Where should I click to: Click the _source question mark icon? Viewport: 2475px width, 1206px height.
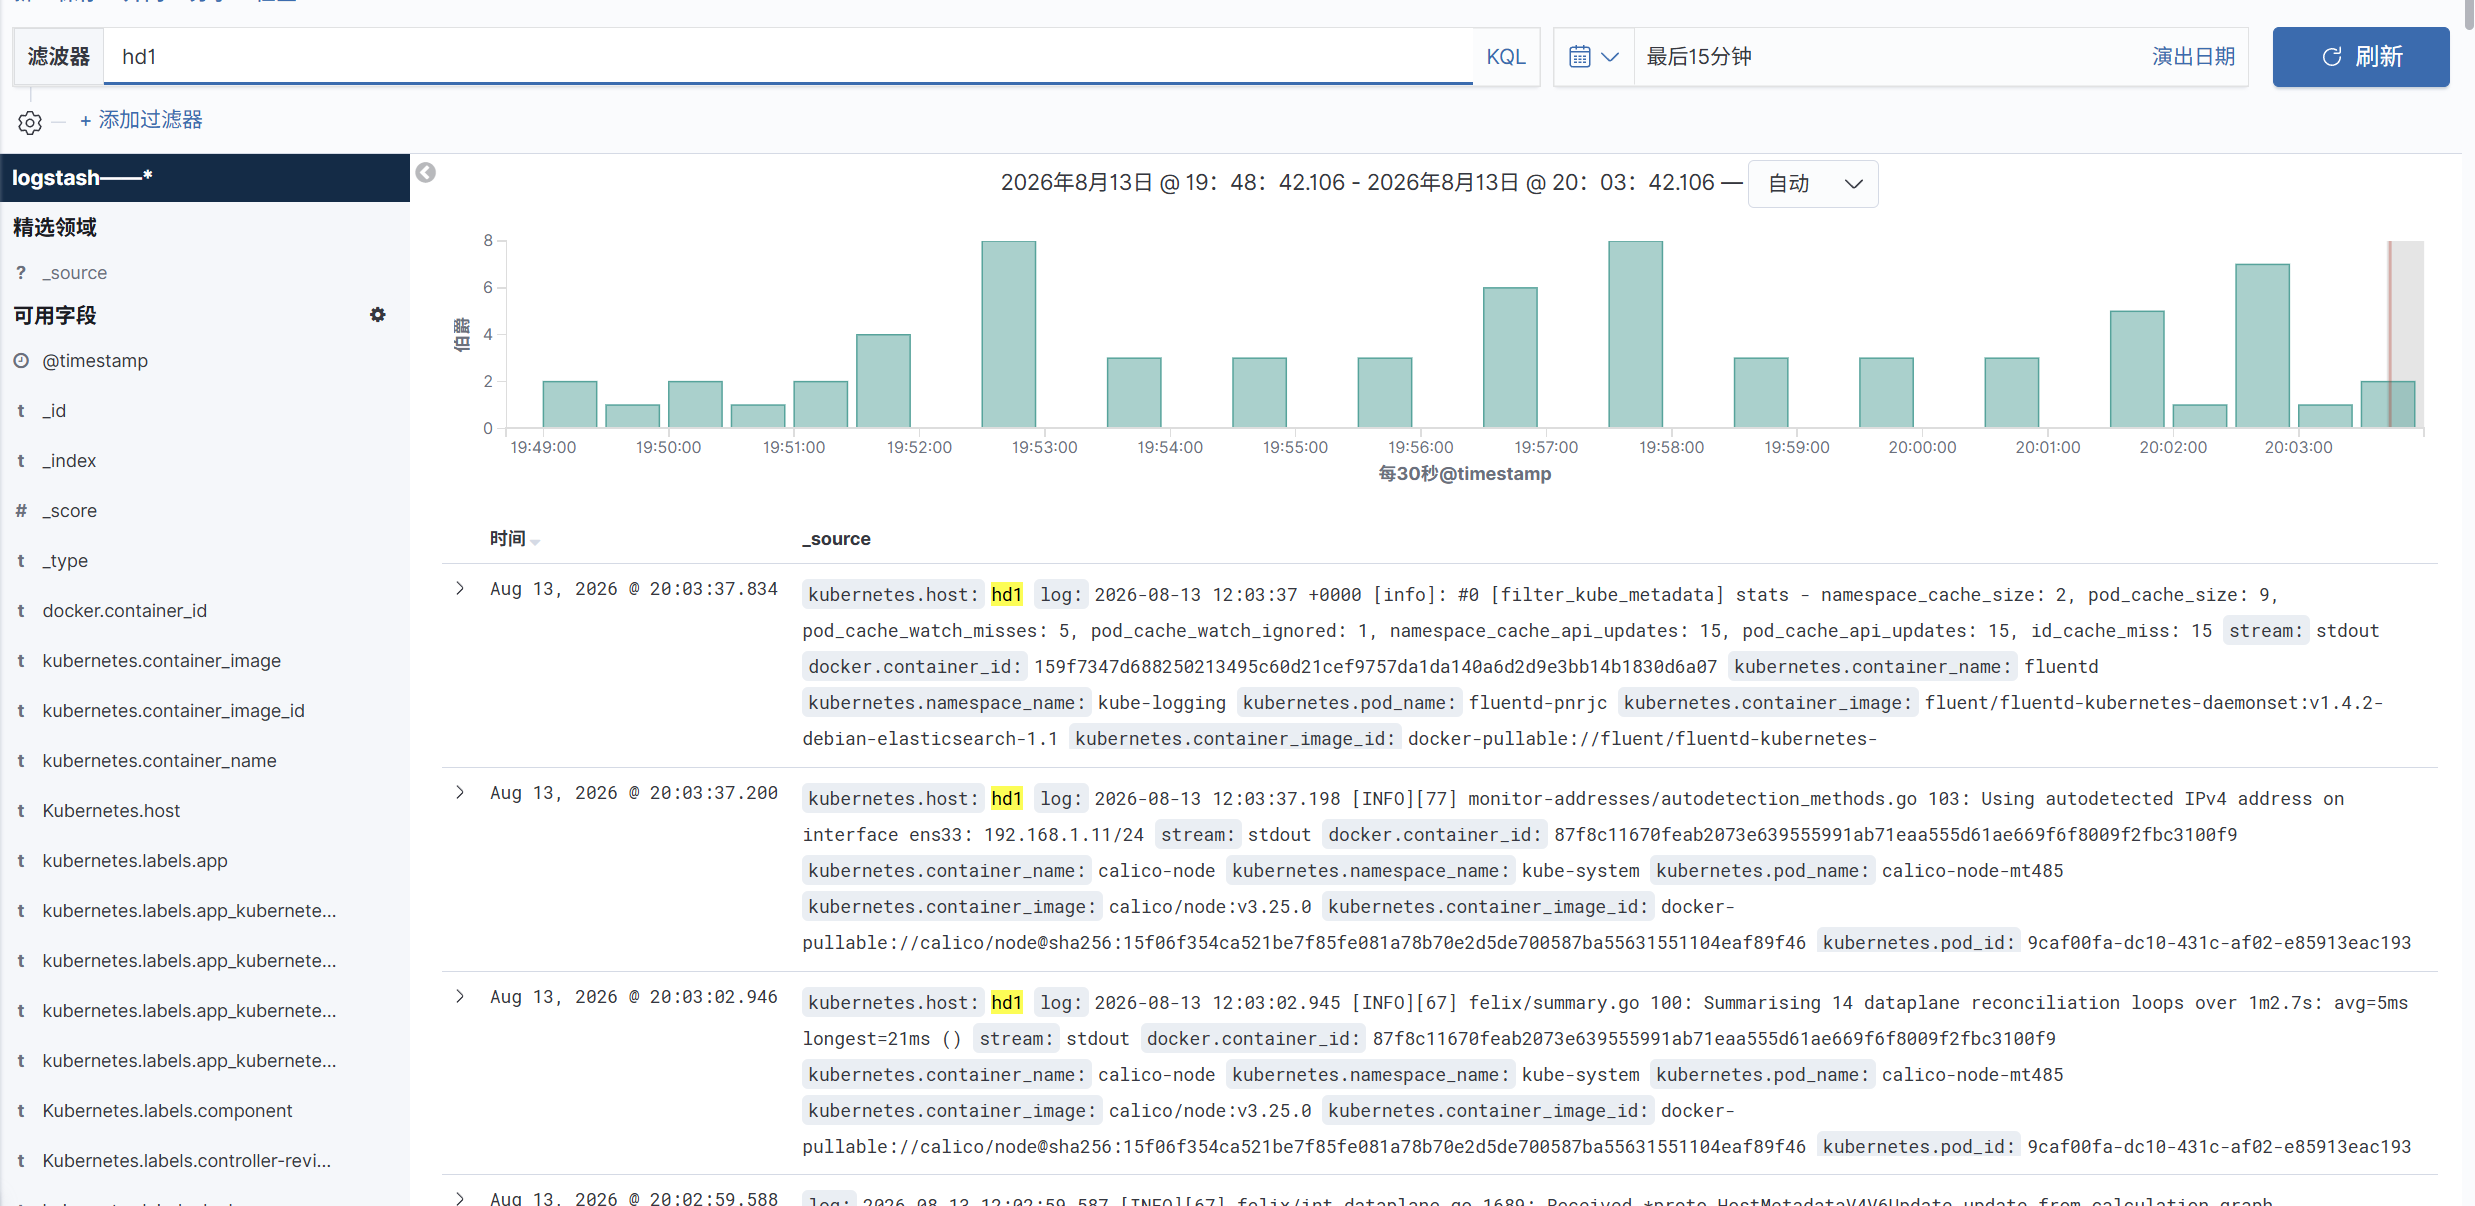tap(21, 273)
